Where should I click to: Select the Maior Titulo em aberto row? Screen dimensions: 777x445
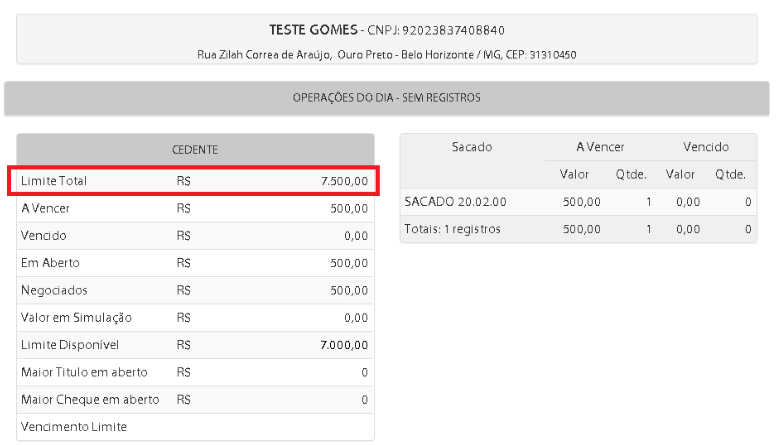click(x=195, y=372)
